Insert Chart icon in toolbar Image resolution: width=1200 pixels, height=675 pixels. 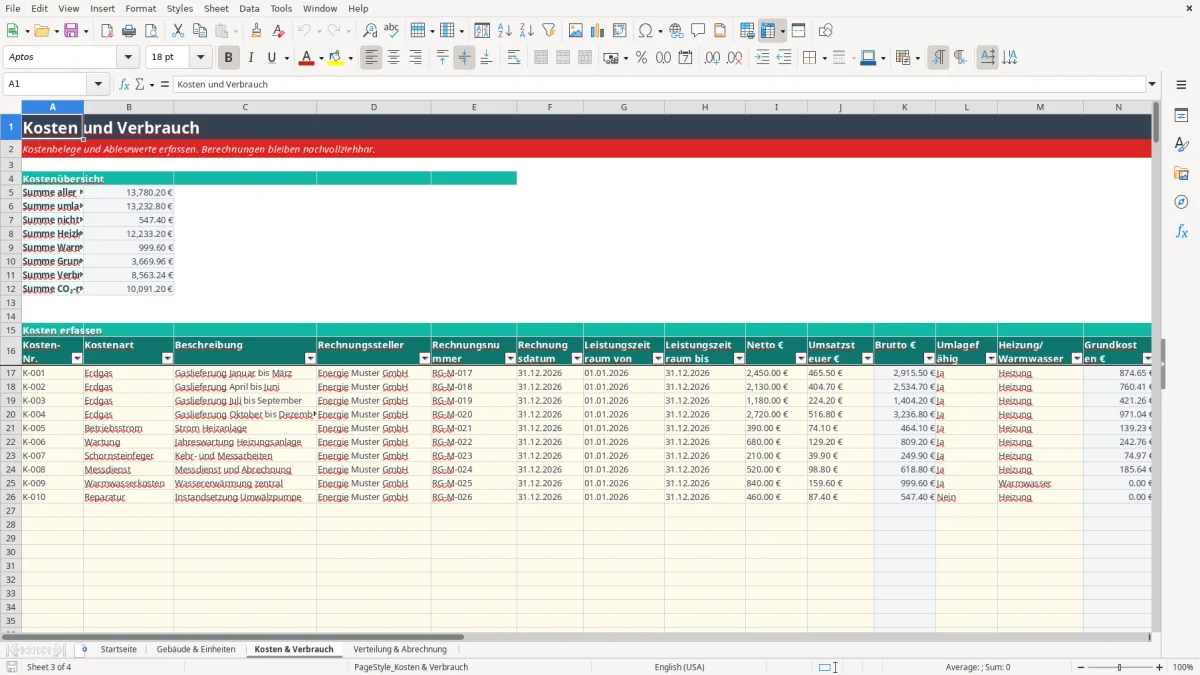(598, 31)
